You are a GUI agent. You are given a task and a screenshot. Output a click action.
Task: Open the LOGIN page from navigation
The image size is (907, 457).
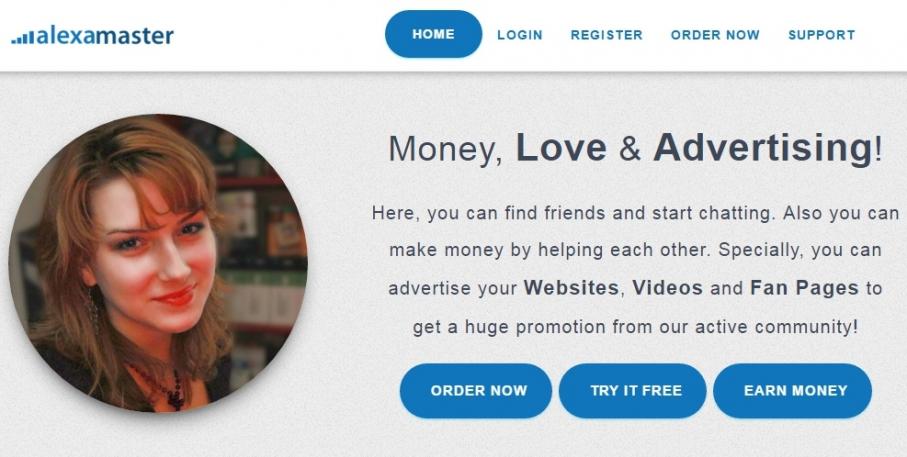(519, 35)
